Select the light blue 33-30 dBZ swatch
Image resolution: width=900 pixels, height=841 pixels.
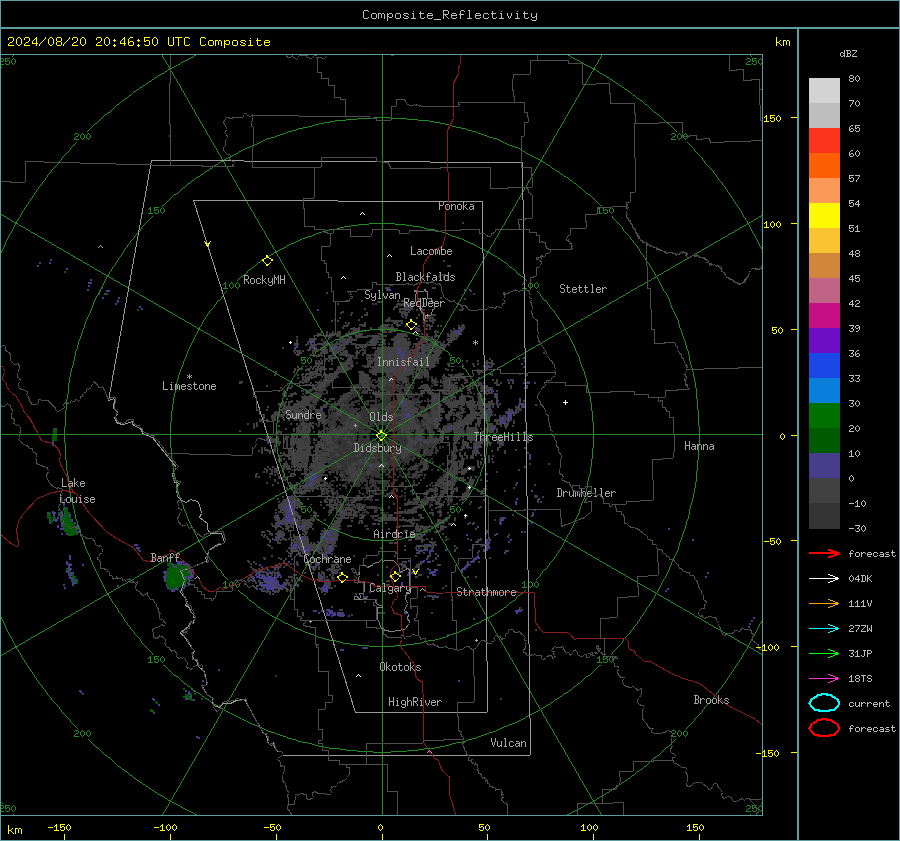pyautogui.click(x=824, y=390)
